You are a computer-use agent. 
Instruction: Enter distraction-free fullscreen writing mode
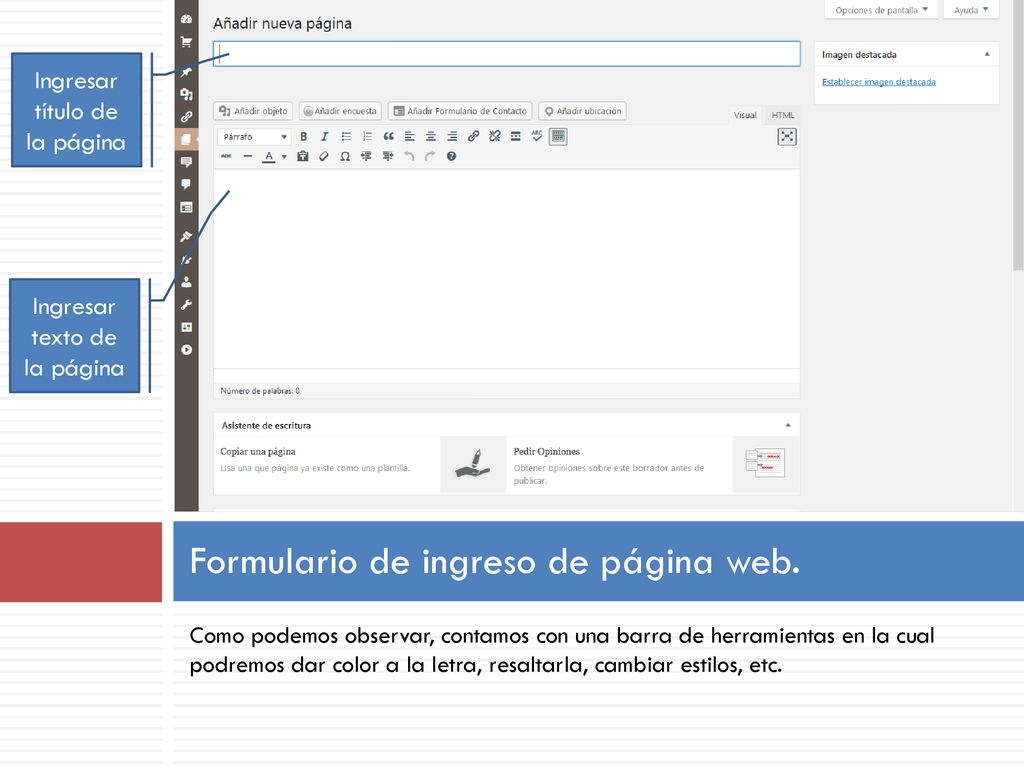click(787, 136)
